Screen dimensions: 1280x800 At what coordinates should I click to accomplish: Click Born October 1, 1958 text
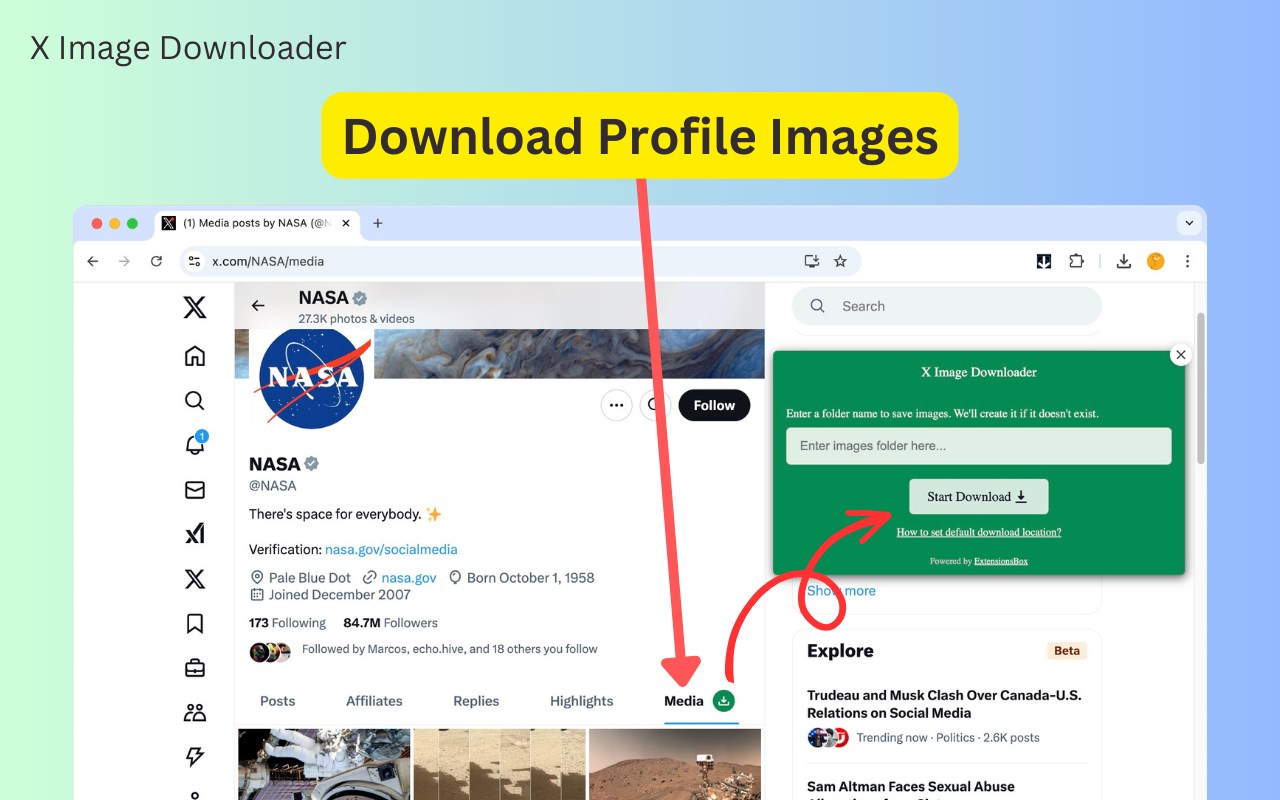pos(530,577)
